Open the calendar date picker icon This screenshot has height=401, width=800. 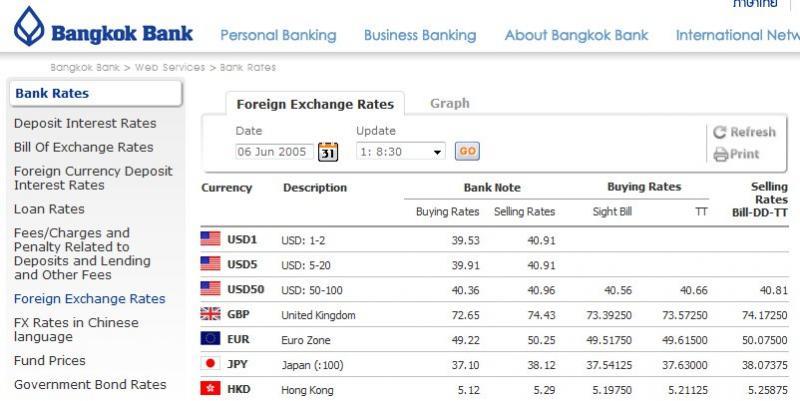click(328, 152)
